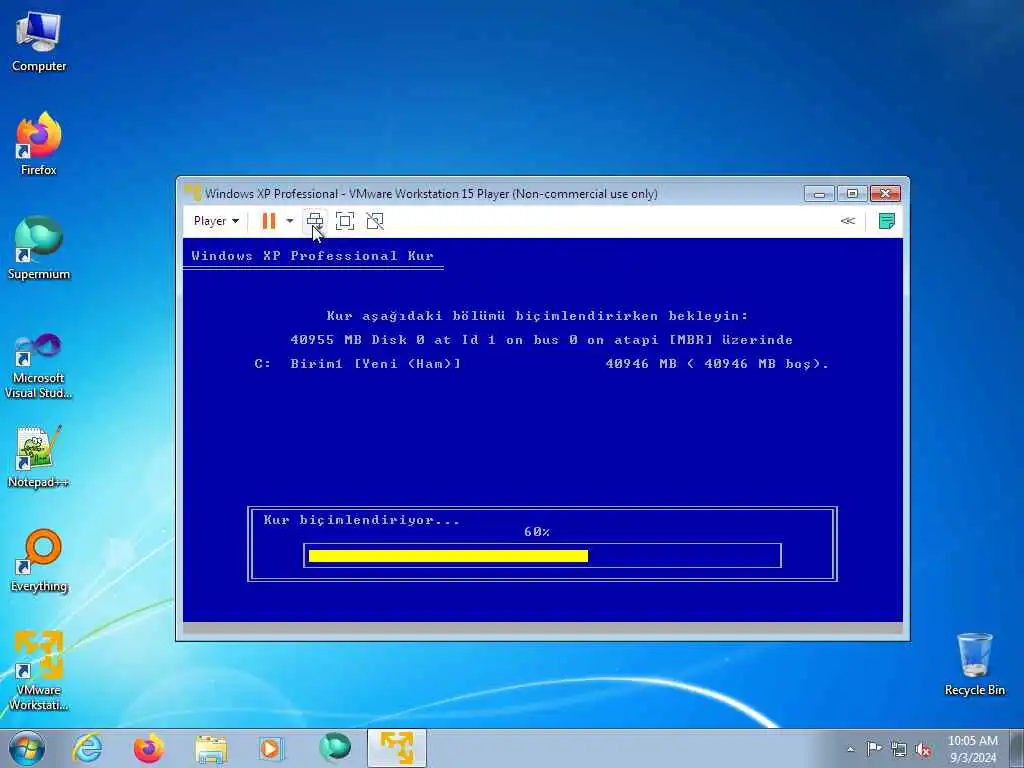Click the Show Desktop strip beside the clock
This screenshot has height=768, width=1024.
[1017, 749]
